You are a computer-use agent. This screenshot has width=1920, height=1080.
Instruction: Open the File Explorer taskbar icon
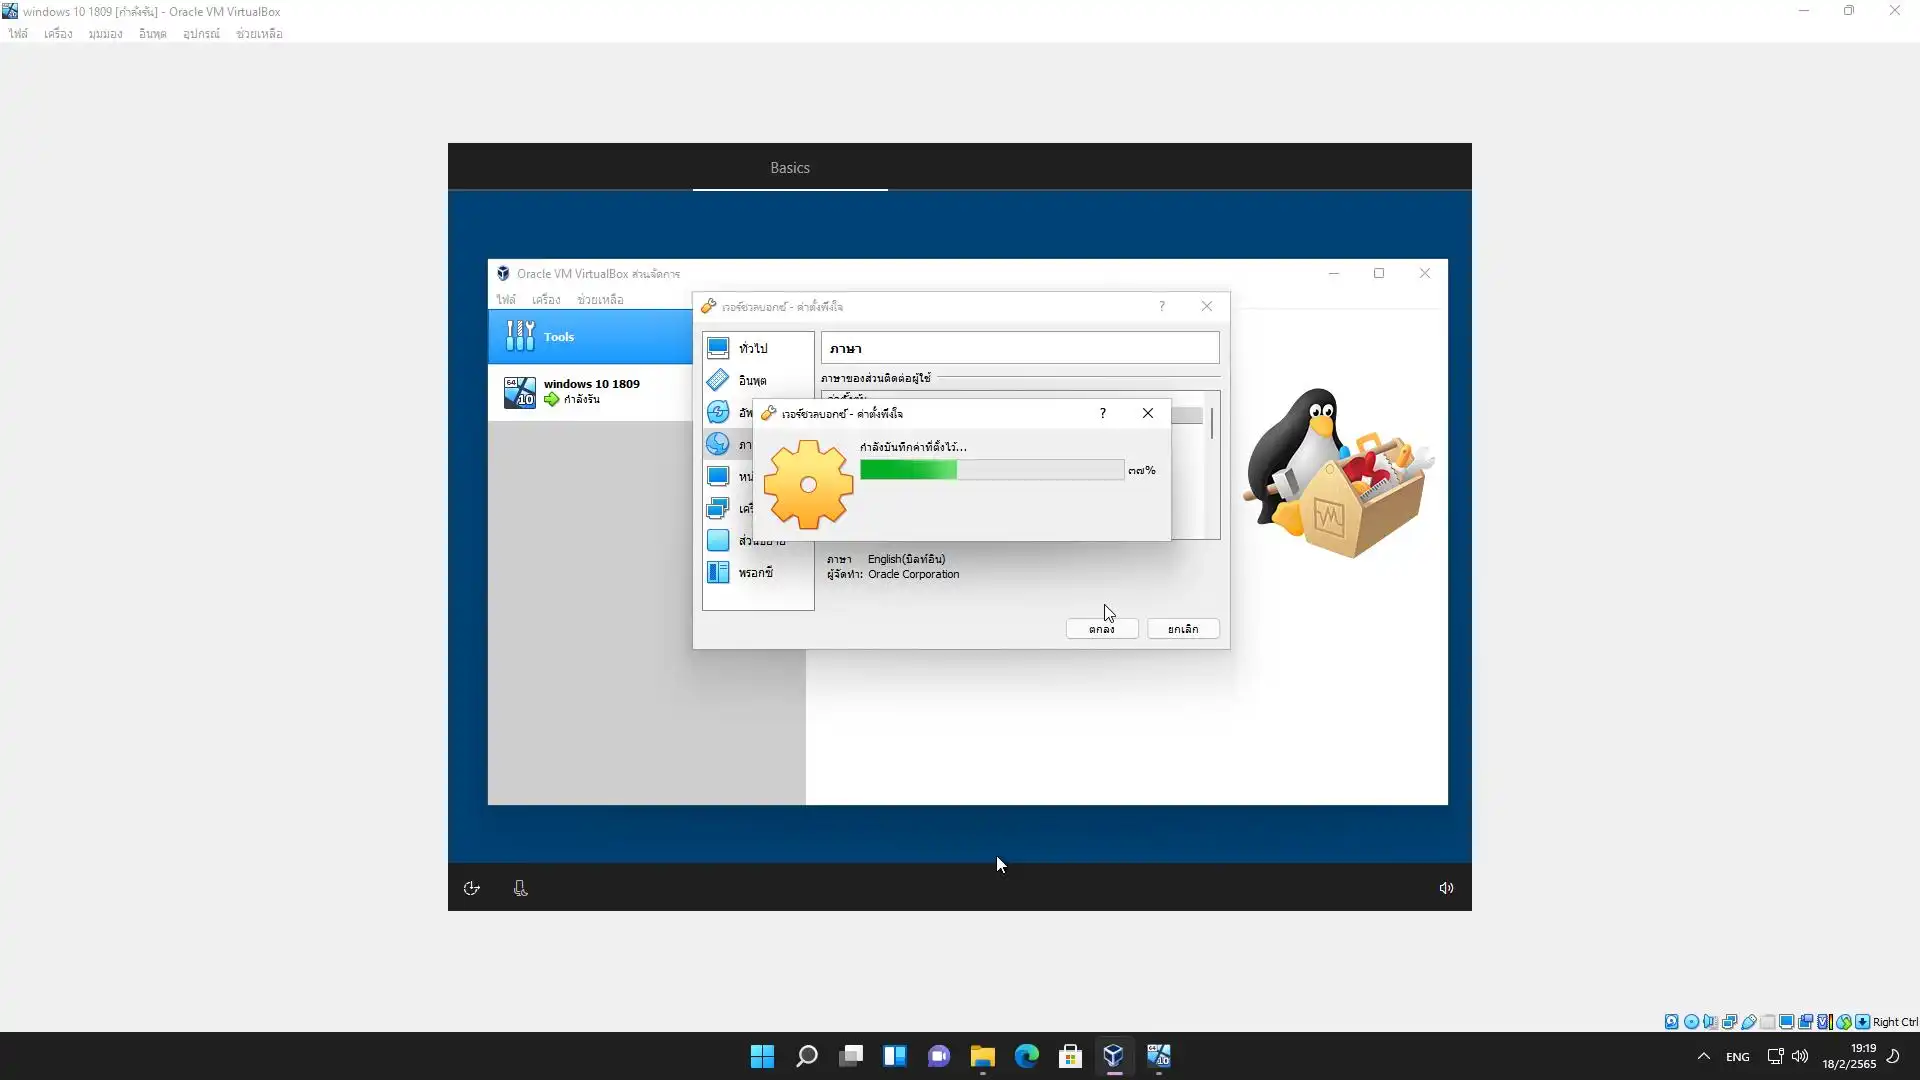(x=982, y=1056)
